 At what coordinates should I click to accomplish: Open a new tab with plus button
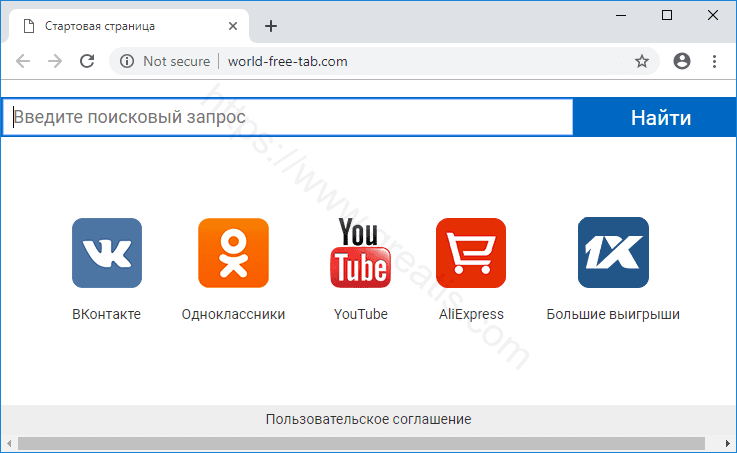point(271,26)
